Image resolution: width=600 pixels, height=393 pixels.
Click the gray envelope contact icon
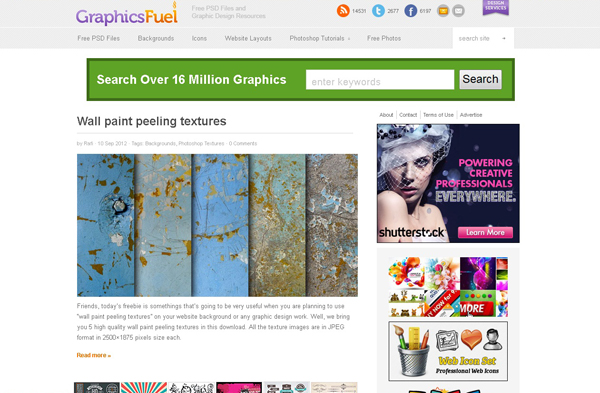(458, 11)
